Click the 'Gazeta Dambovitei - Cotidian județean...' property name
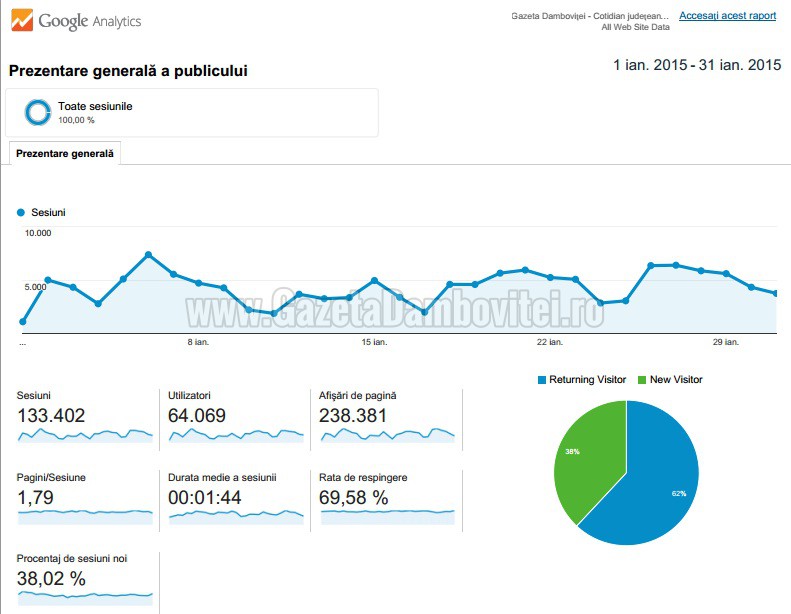The height and width of the screenshot is (614, 791). point(590,16)
